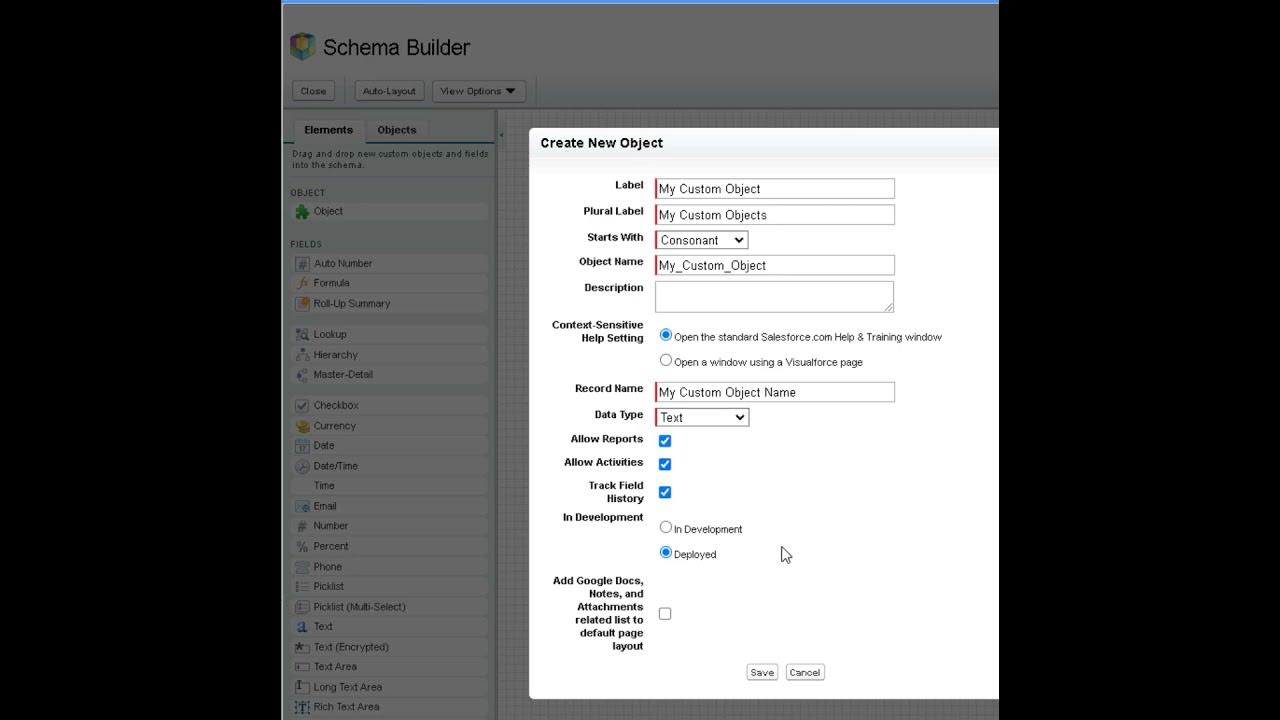Viewport: 1280px width, 720px height.
Task: Click the Picklist field icon
Action: pos(302,587)
